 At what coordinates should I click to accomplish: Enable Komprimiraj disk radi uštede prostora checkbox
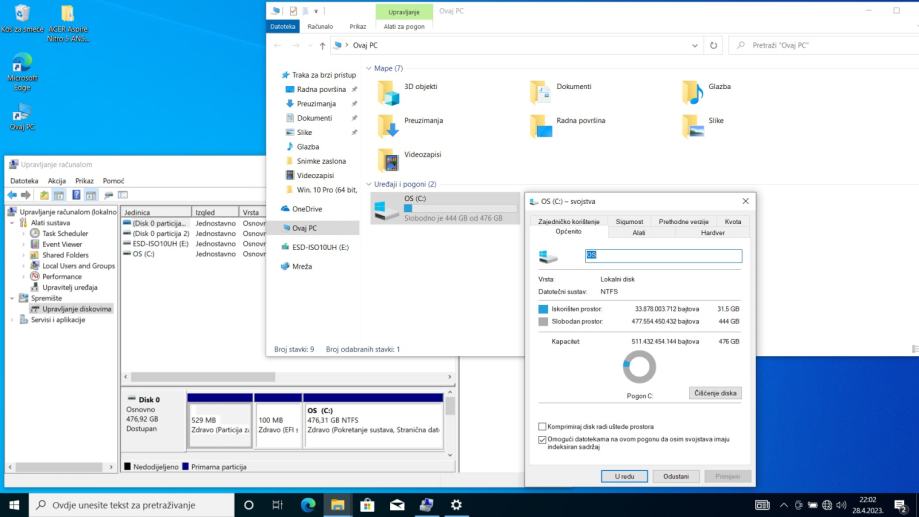click(x=542, y=427)
